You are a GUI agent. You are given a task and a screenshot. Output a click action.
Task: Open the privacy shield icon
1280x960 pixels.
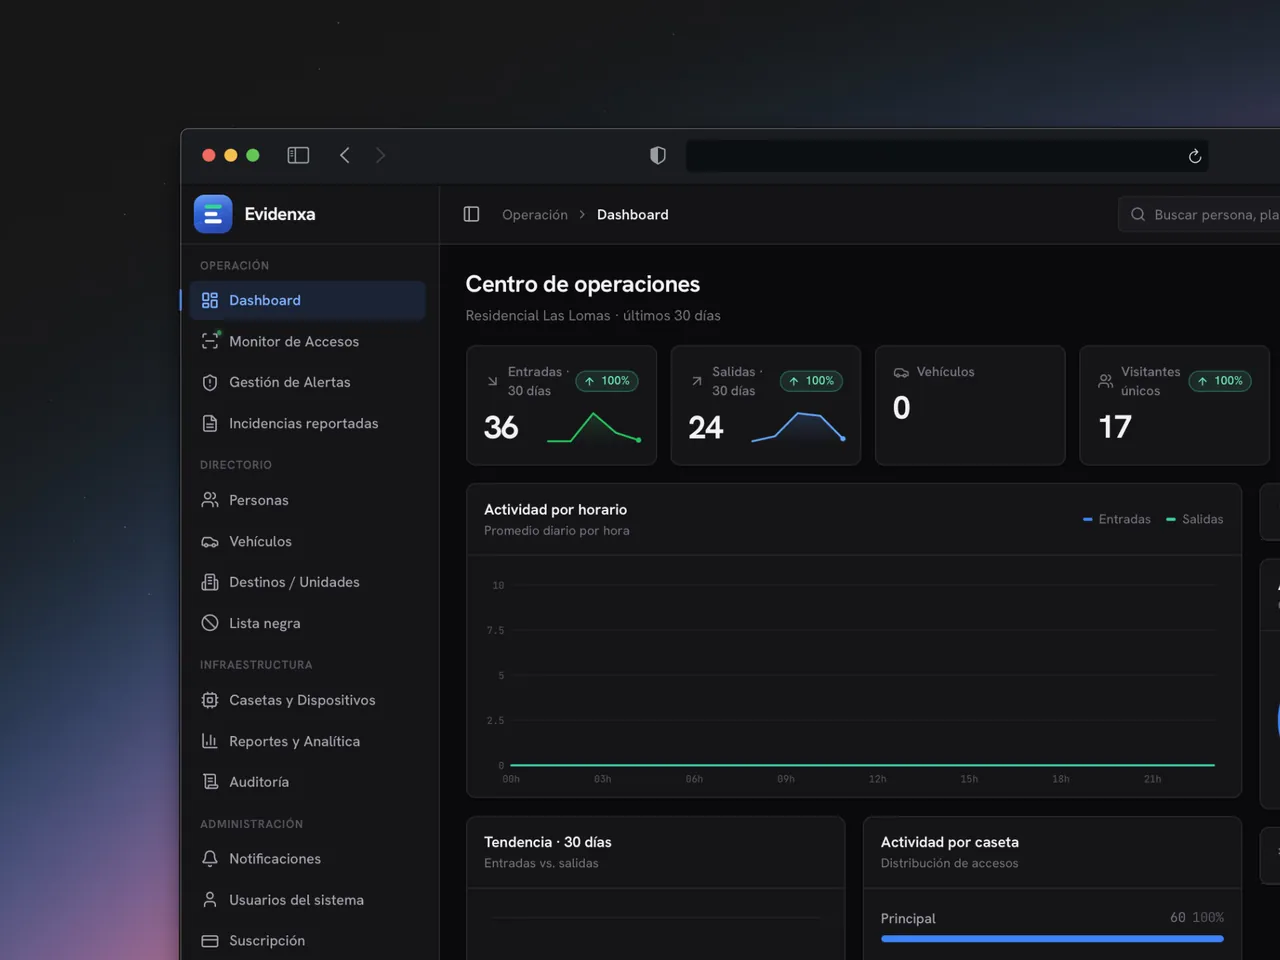tap(658, 155)
